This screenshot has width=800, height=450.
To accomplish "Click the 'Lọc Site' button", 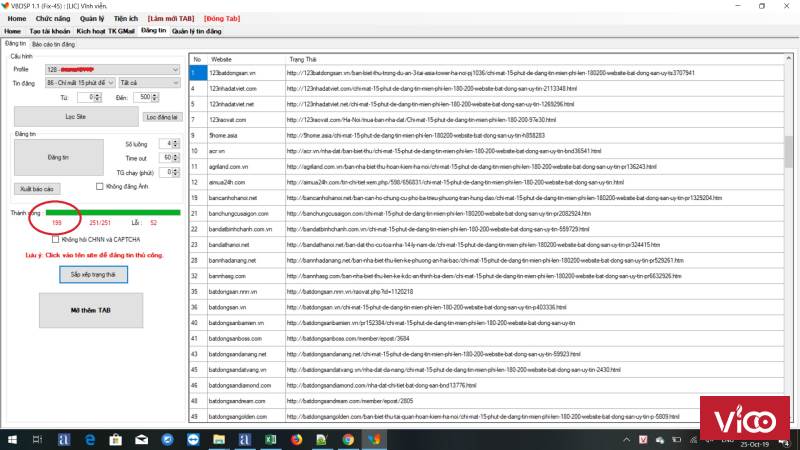I will pos(76,116).
